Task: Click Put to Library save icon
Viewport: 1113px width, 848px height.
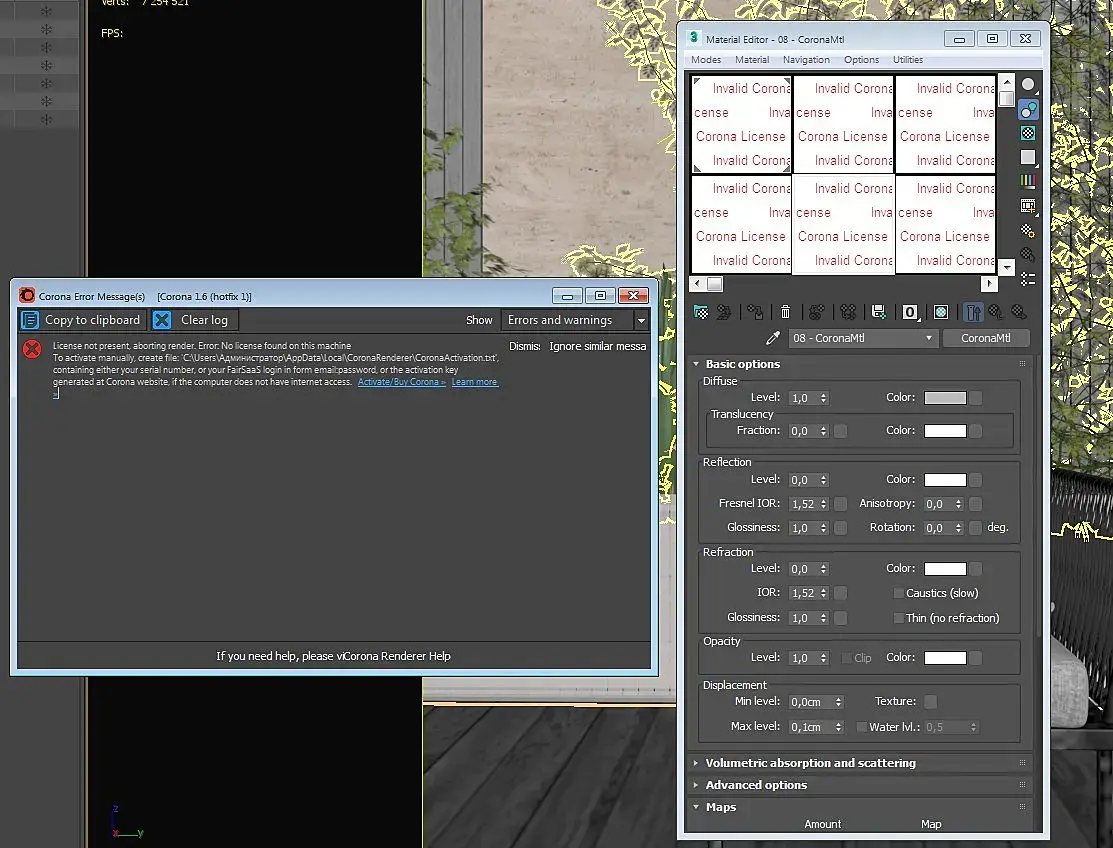Action: click(x=879, y=312)
